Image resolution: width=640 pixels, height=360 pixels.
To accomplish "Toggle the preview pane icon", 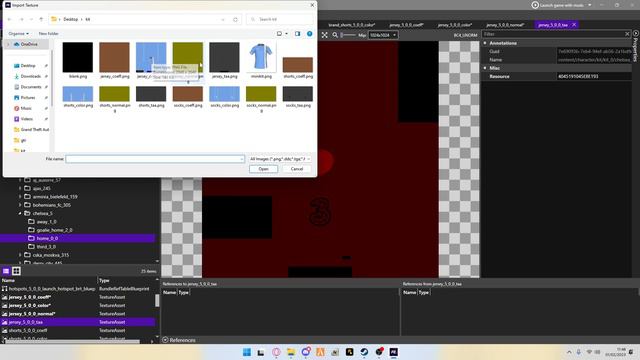I will (298, 33).
